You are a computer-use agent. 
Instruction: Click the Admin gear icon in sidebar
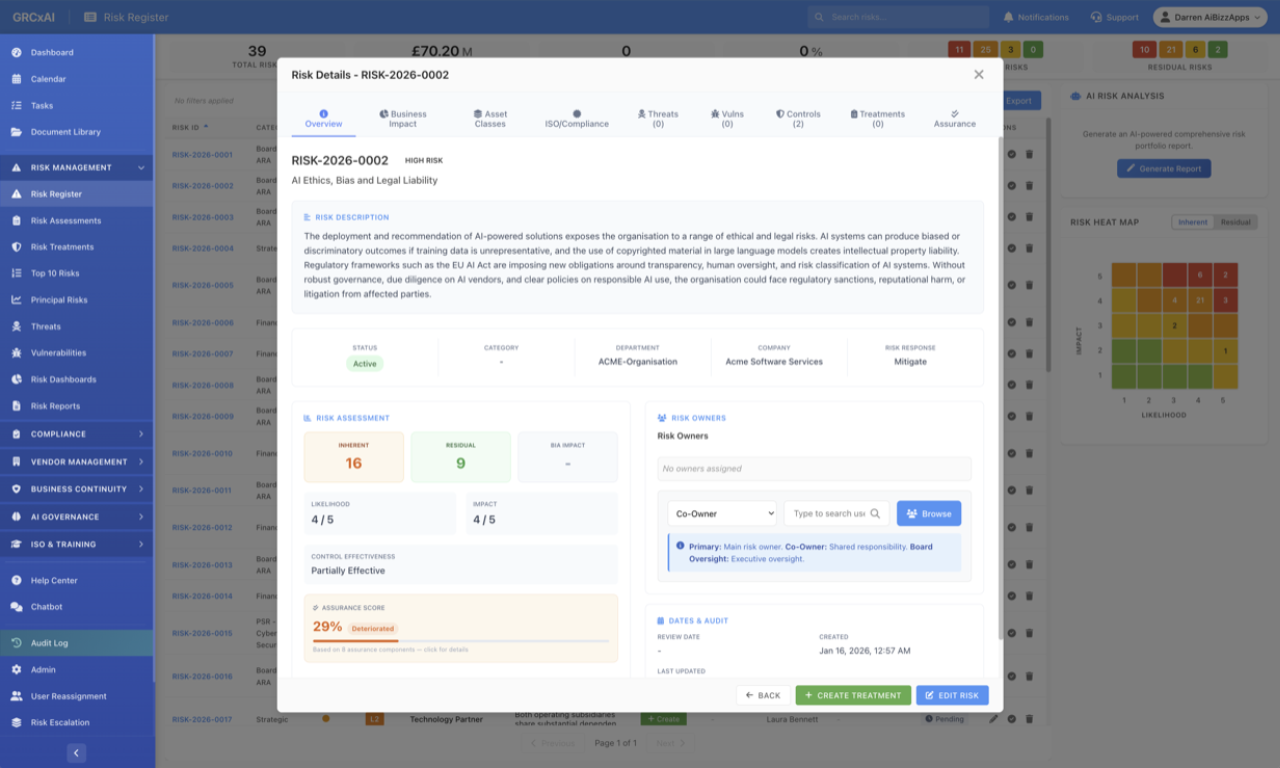[16, 670]
